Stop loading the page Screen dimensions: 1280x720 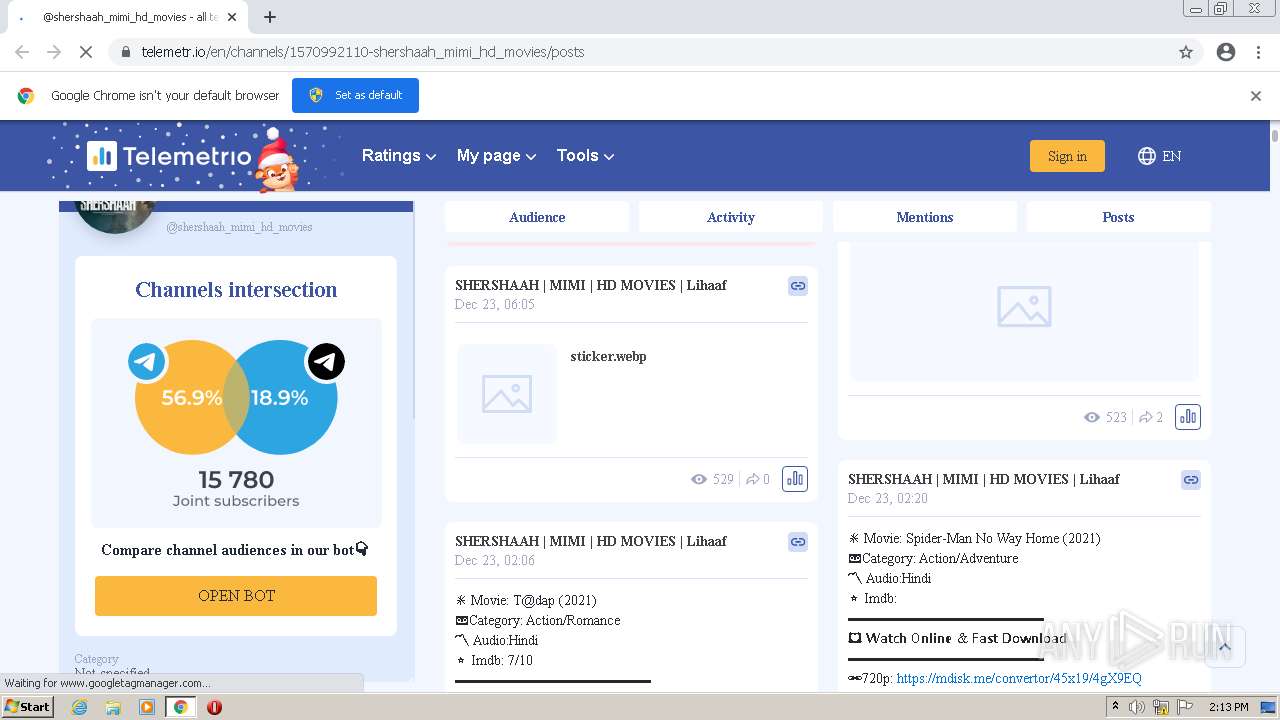pyautogui.click(x=86, y=52)
